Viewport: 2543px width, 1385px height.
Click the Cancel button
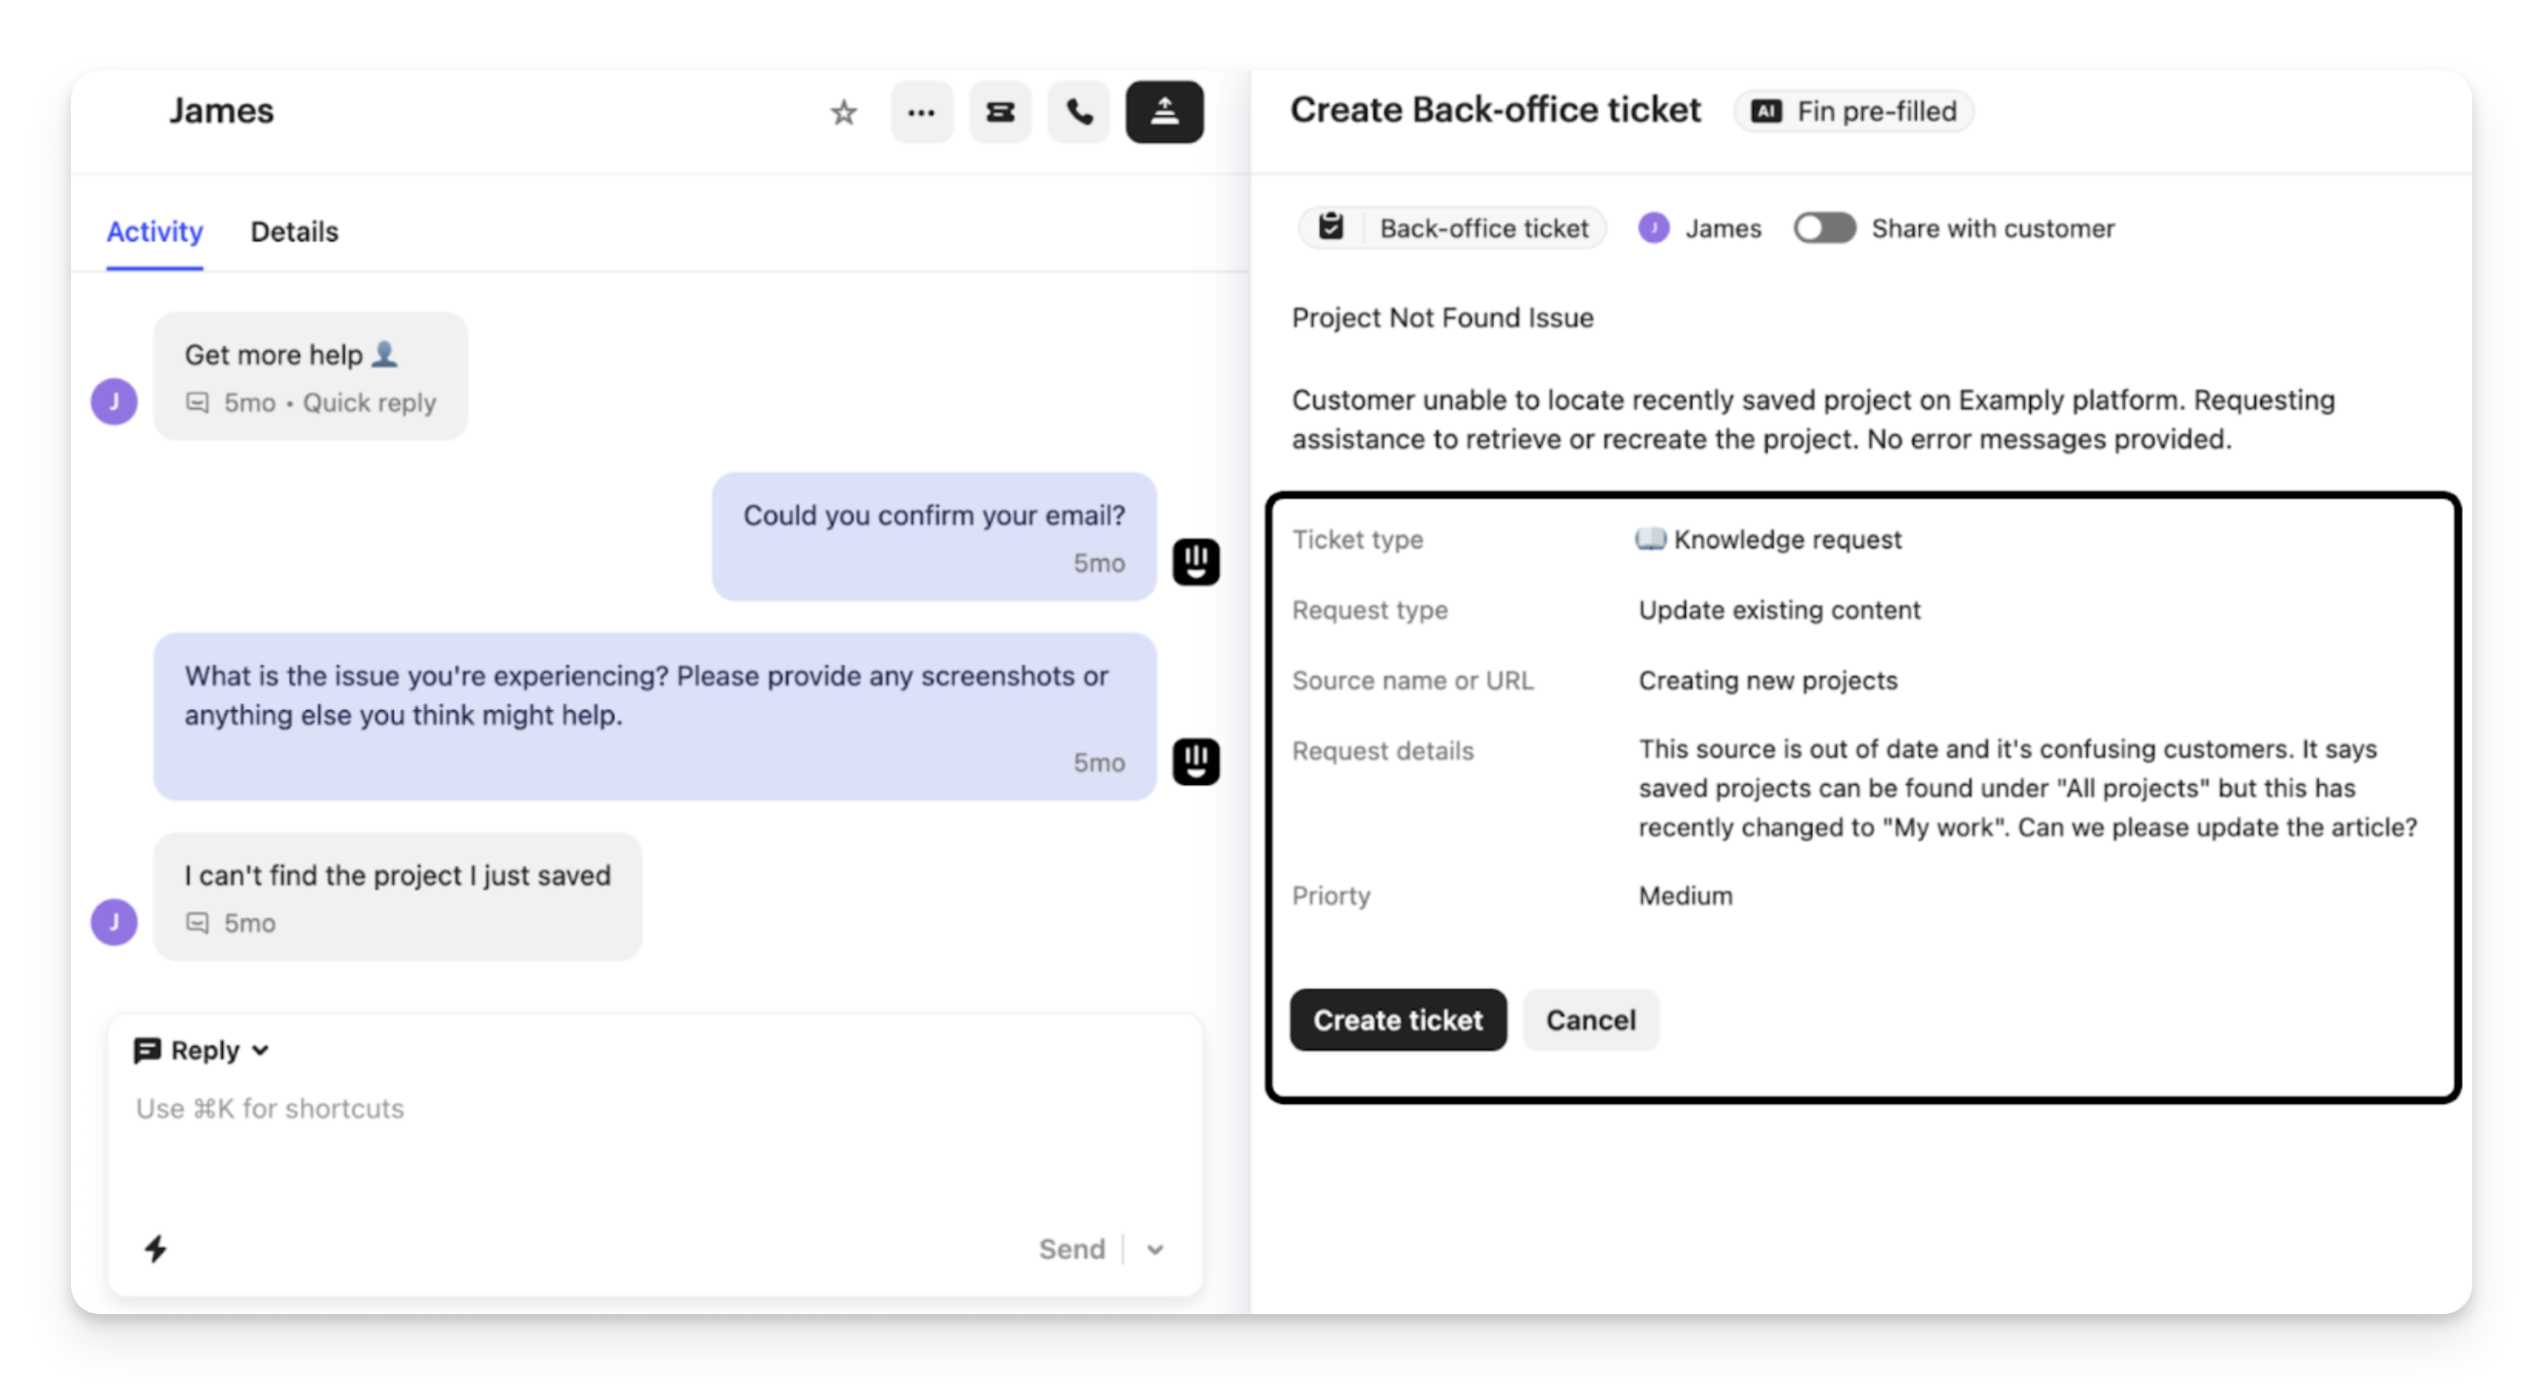(1590, 1020)
